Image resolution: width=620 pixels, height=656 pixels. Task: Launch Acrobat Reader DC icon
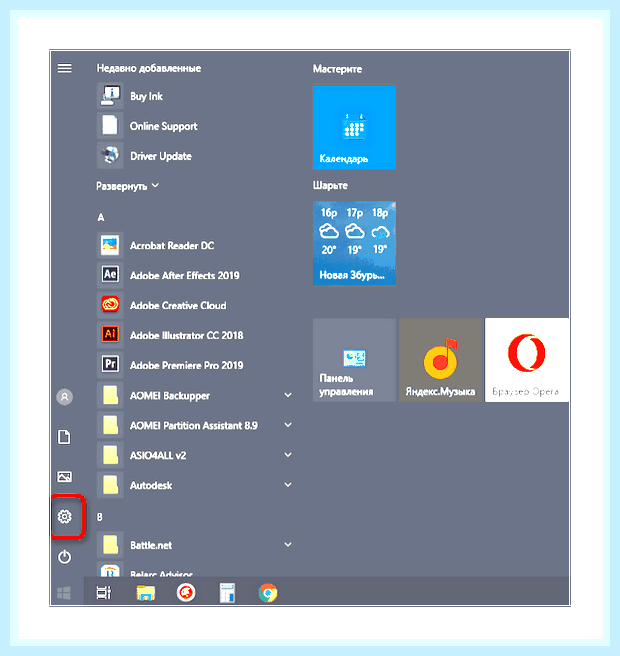[110, 245]
